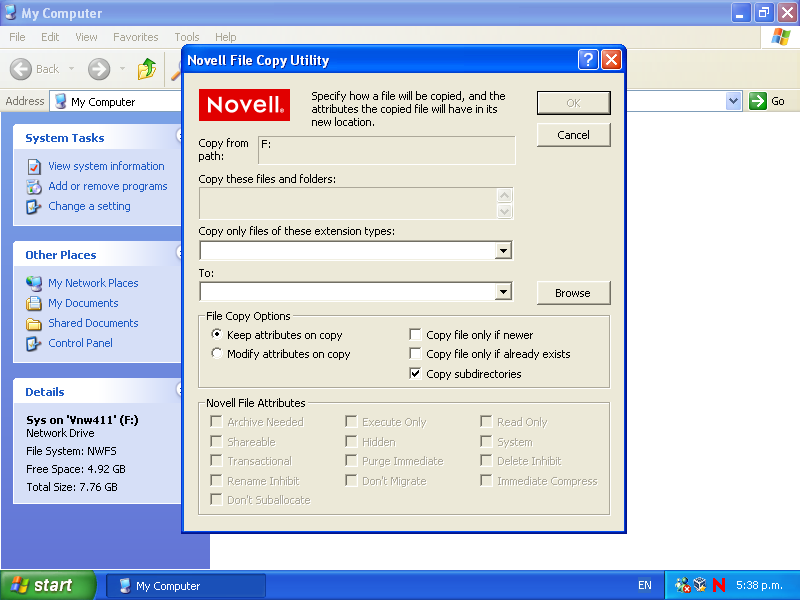Screen dimensions: 800x600
Task: Click the network connection tray icon with red X
Action: click(682, 585)
